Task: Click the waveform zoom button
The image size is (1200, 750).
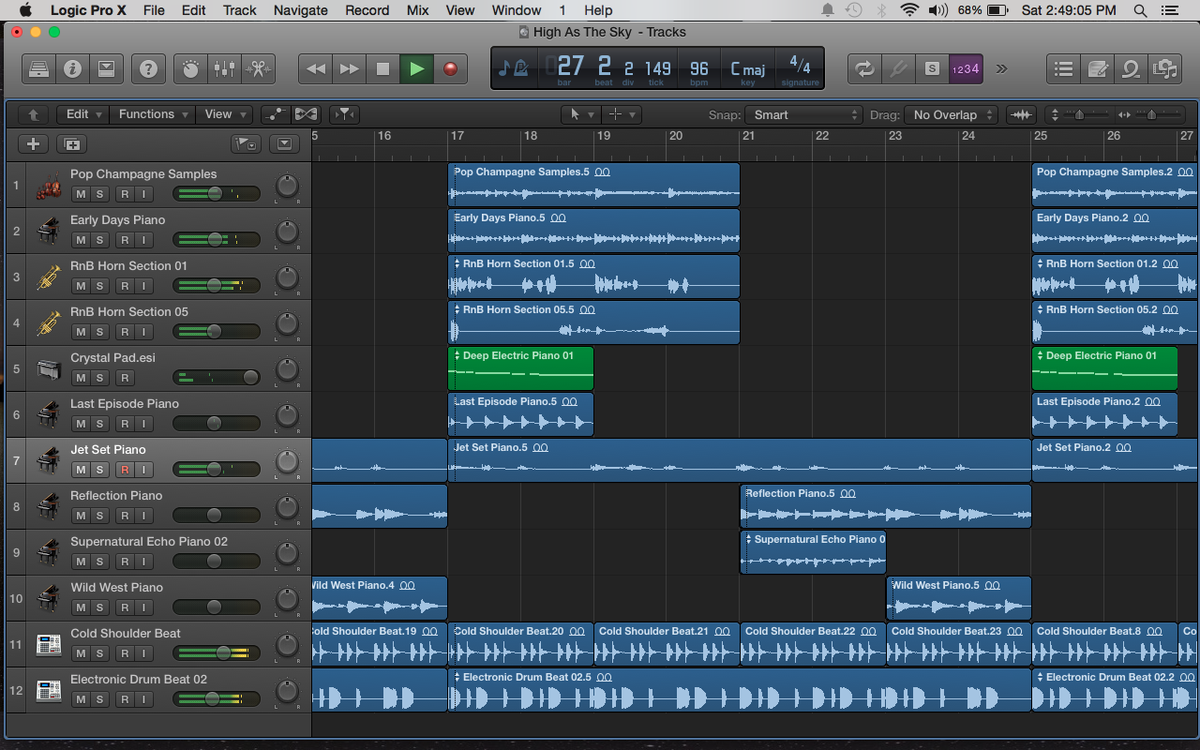Action: click(x=1021, y=115)
